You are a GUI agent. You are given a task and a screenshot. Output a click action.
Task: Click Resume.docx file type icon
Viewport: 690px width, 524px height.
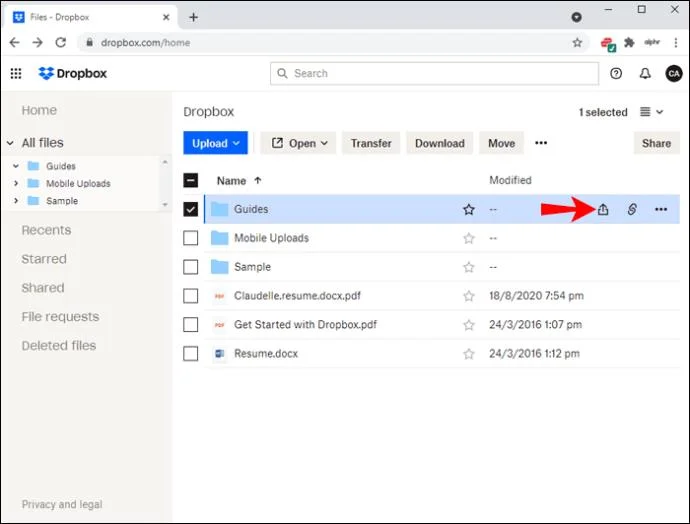tap(220, 354)
